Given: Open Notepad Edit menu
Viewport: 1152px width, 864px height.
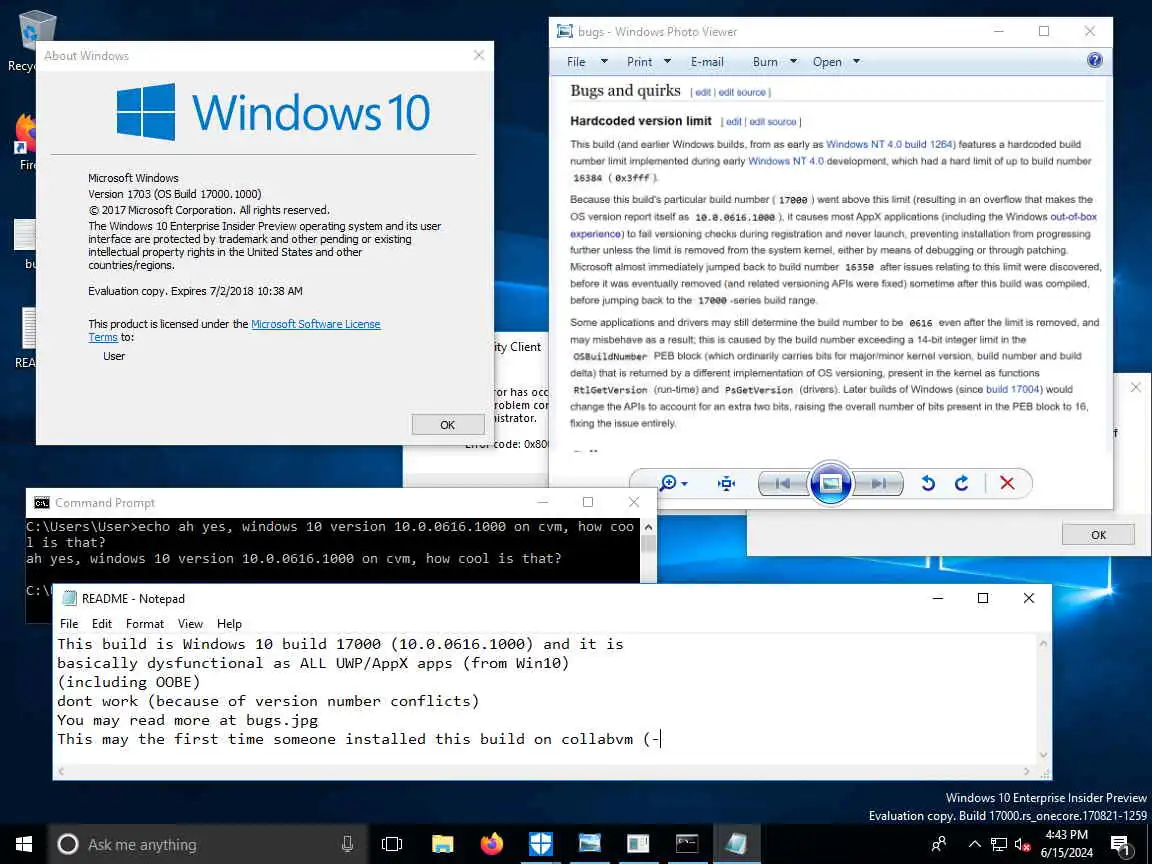Looking at the screenshot, I should (101, 624).
